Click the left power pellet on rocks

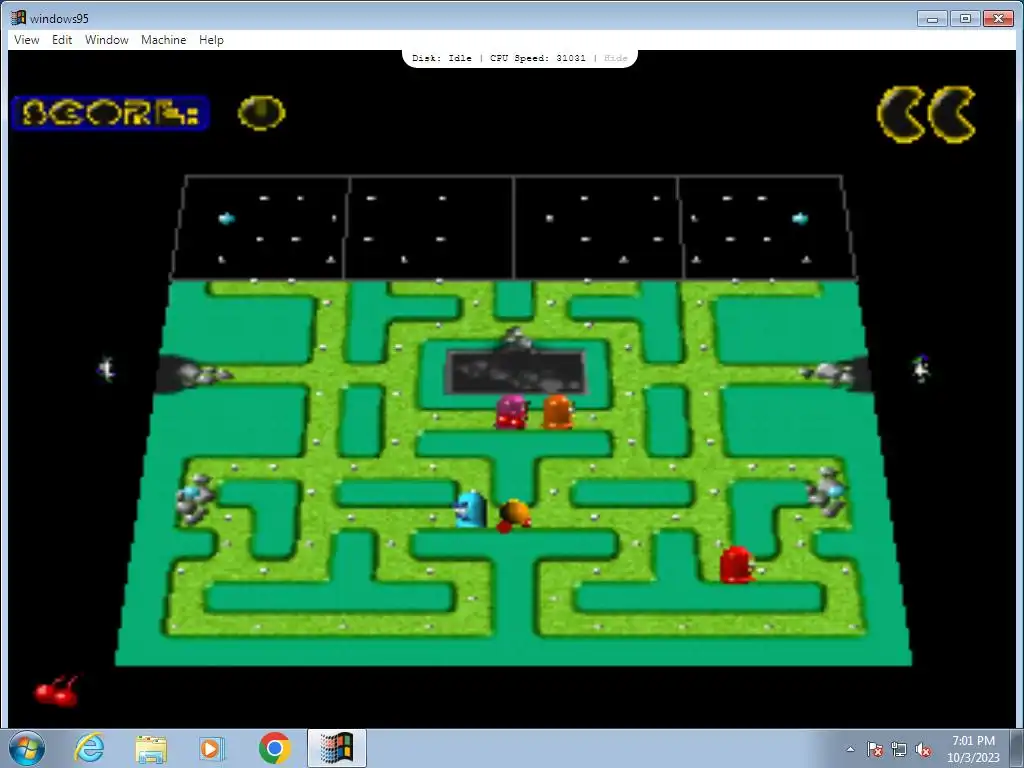tap(191, 491)
